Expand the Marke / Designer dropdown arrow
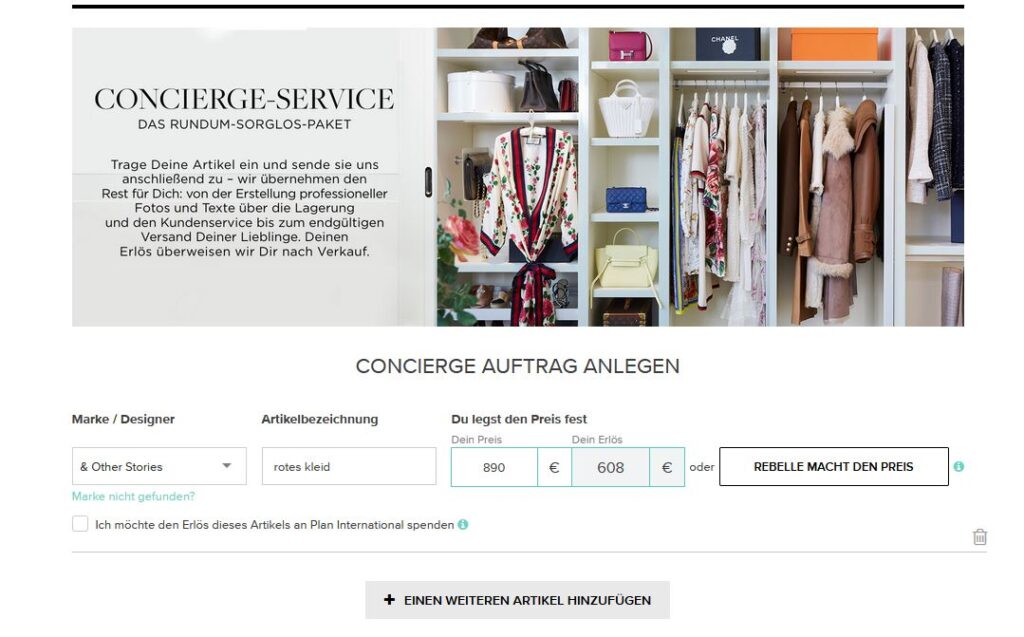The image size is (1024, 637). click(x=227, y=466)
